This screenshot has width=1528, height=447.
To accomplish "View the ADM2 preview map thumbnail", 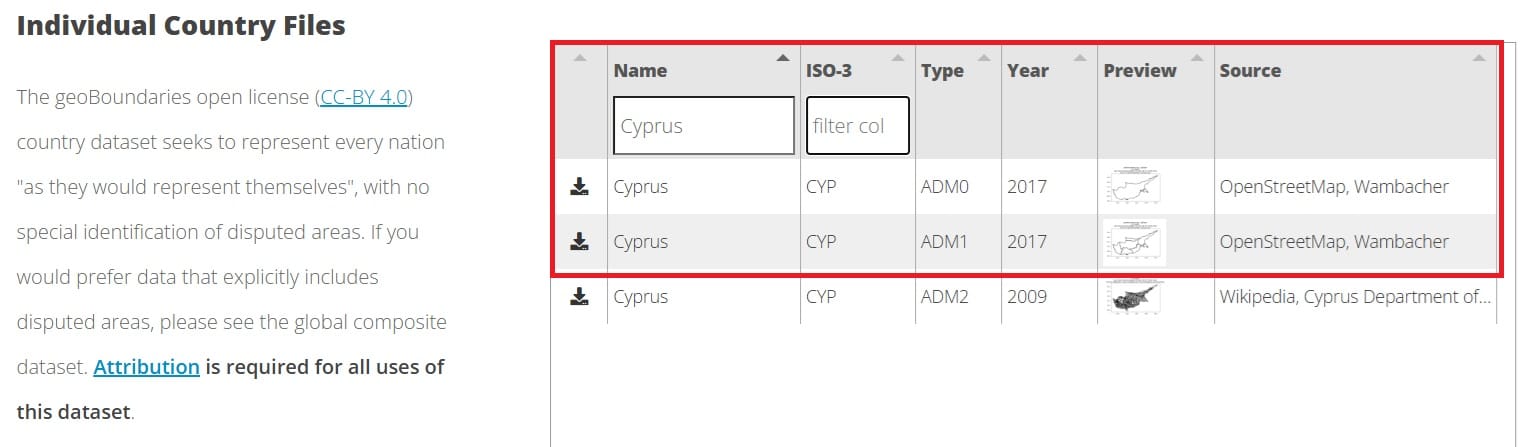I will click(1134, 296).
